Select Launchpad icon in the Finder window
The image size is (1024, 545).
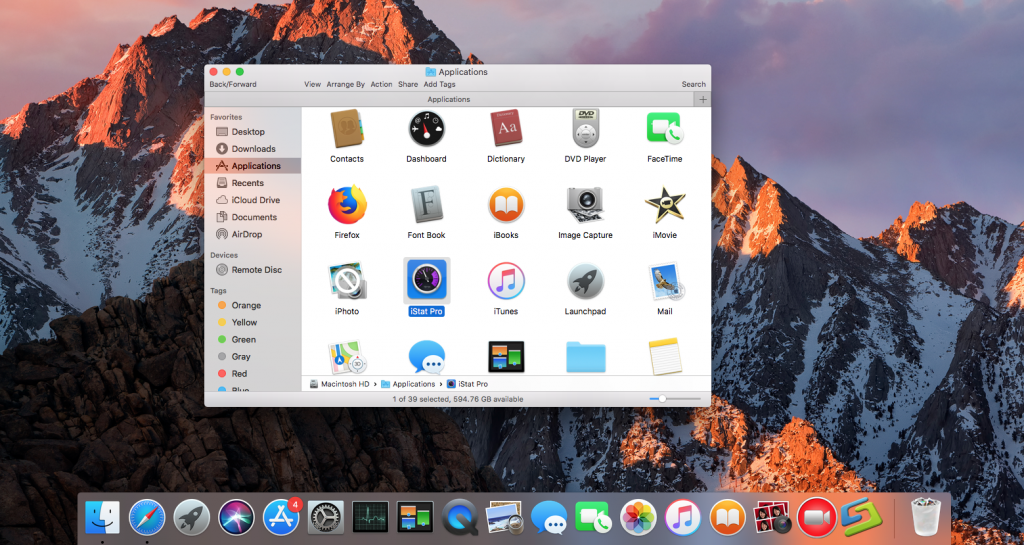pyautogui.click(x=585, y=281)
